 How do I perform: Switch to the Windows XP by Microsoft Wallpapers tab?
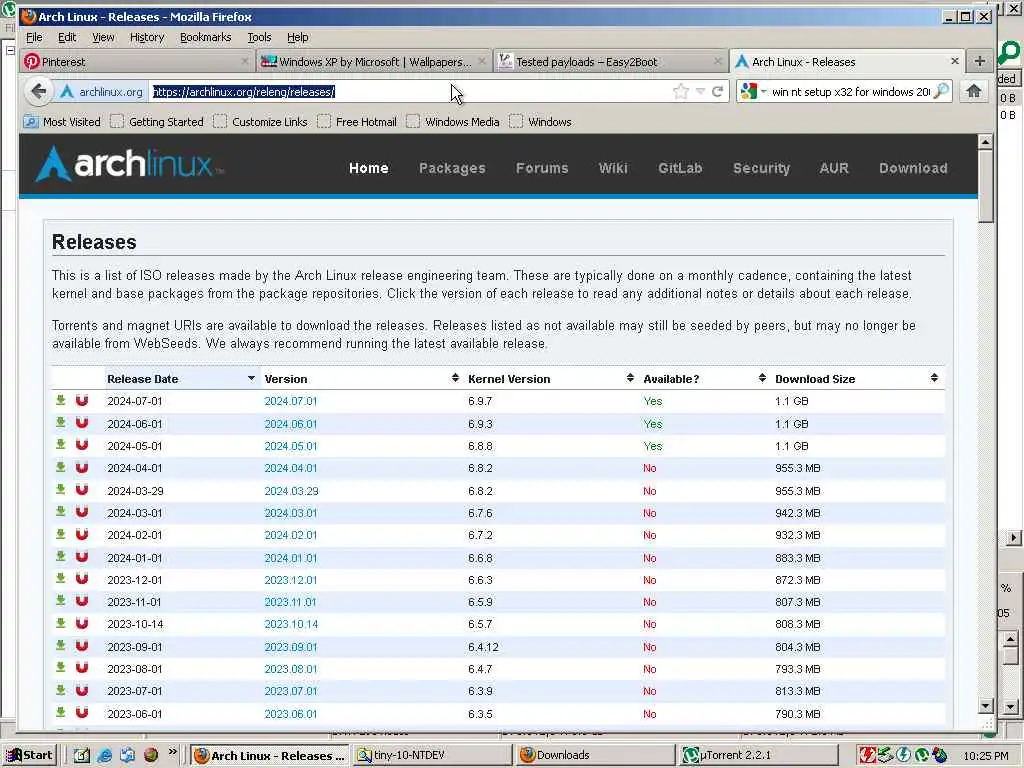(x=374, y=61)
